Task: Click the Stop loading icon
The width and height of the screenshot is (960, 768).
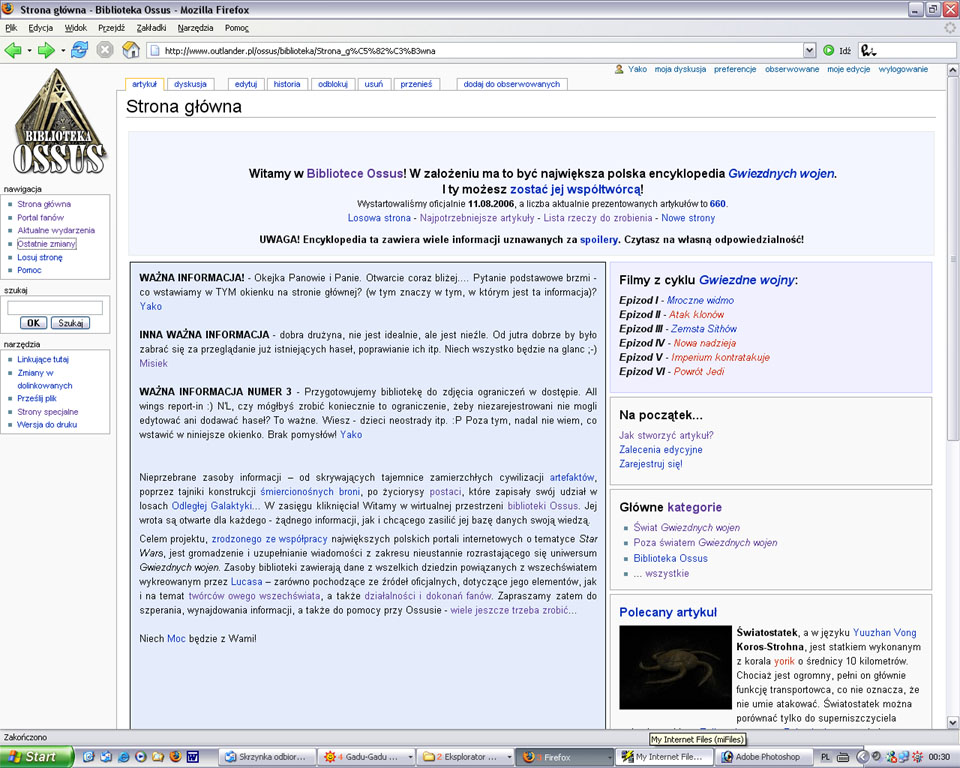Action: click(105, 50)
